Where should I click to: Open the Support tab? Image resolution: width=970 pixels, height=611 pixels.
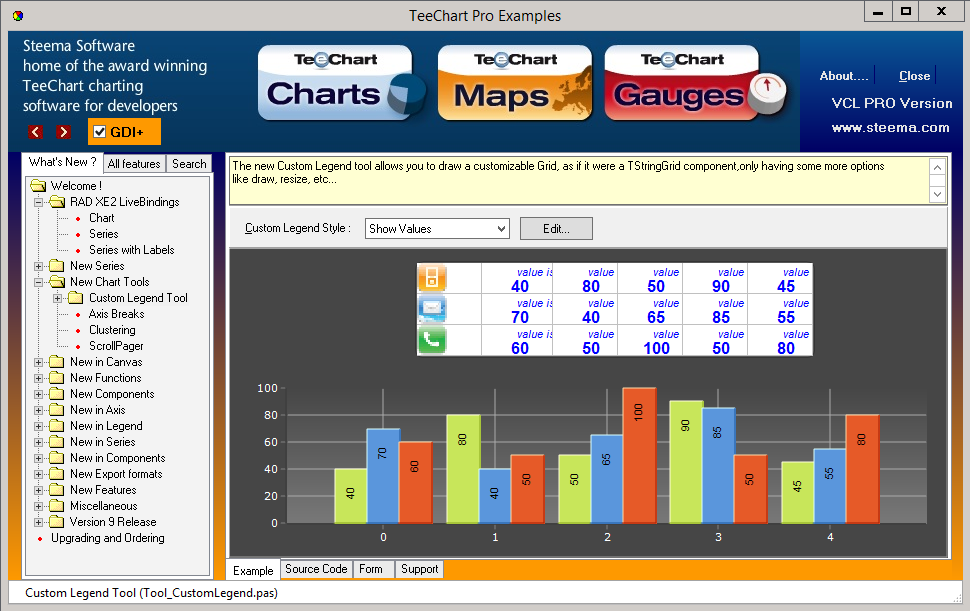pos(419,569)
